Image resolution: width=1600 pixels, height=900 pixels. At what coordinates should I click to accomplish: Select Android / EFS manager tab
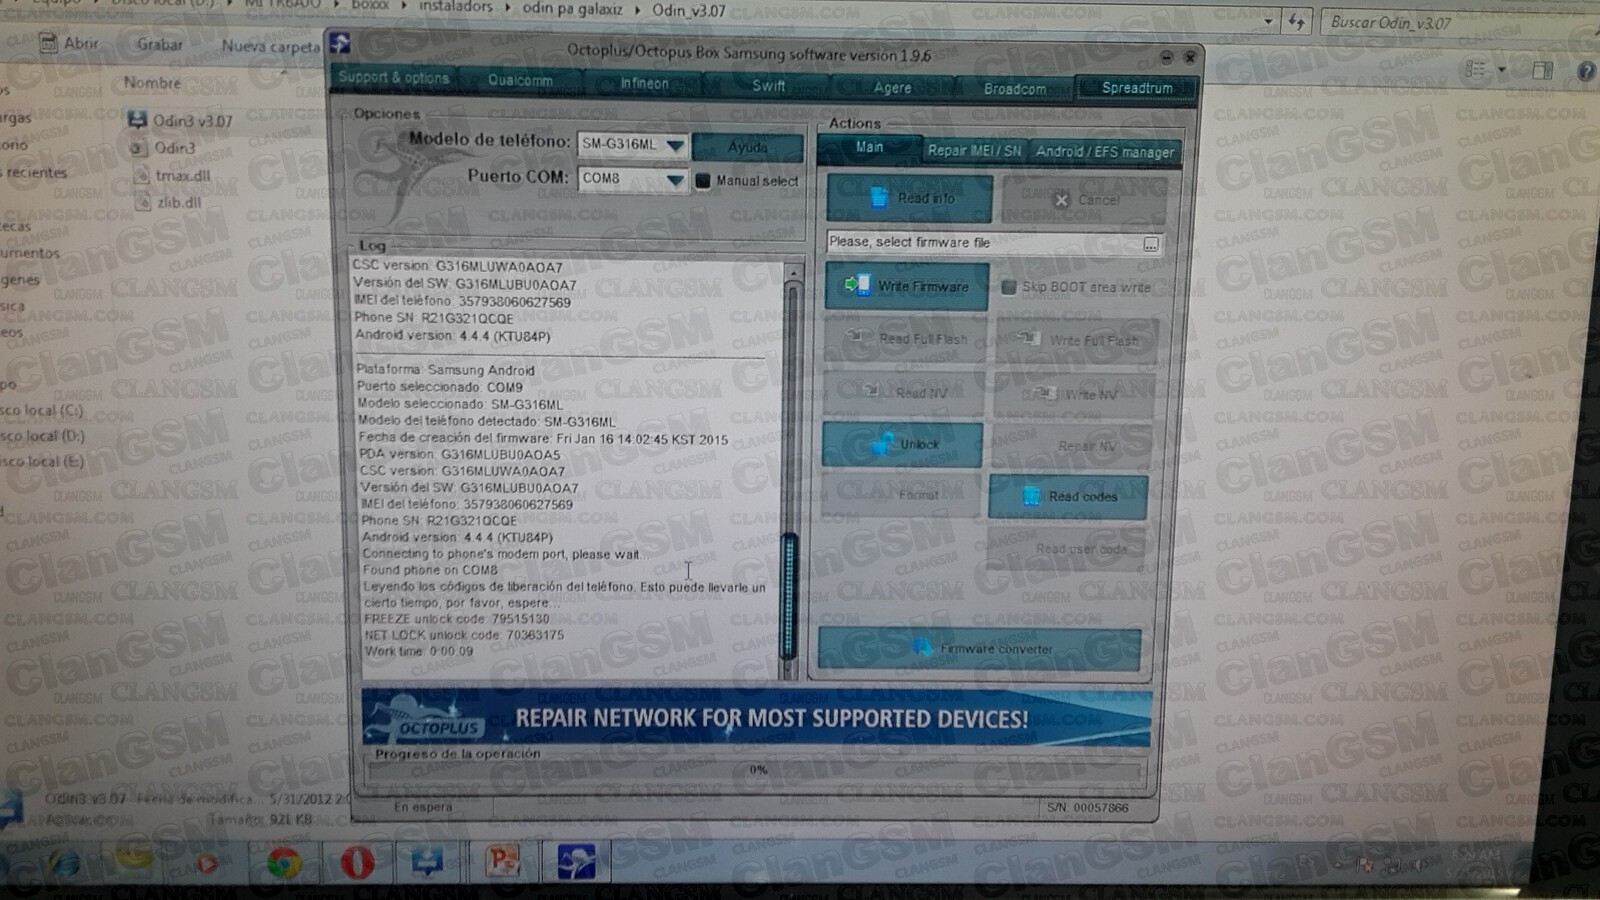(1105, 152)
